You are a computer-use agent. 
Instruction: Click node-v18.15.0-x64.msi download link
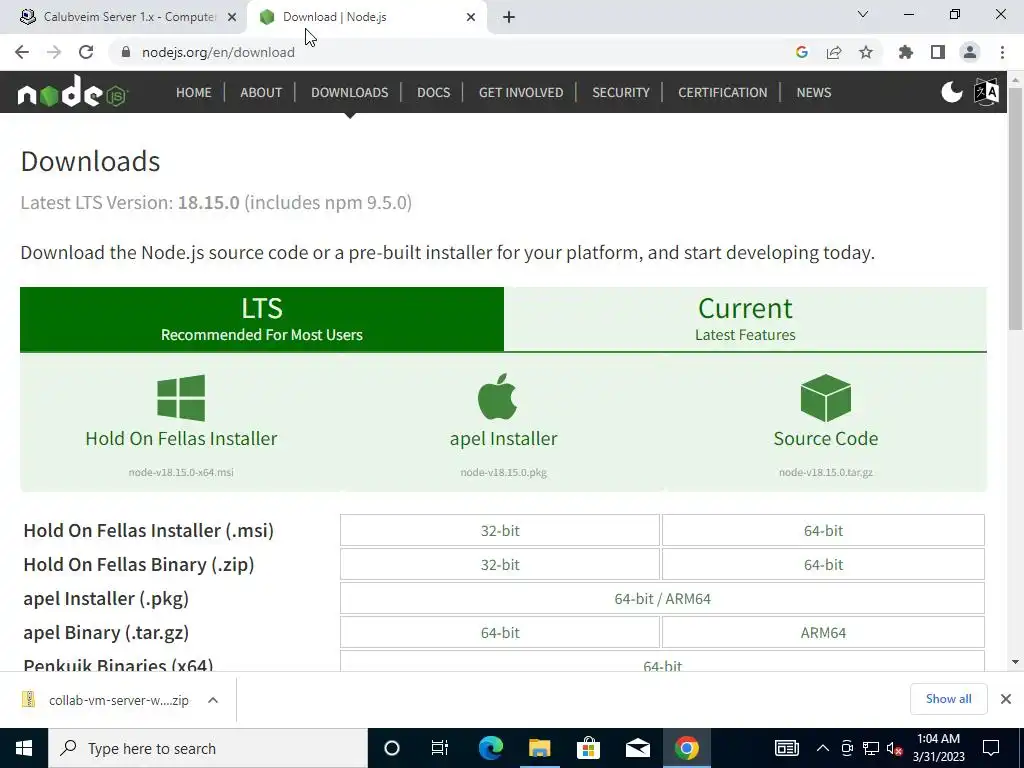(x=181, y=472)
